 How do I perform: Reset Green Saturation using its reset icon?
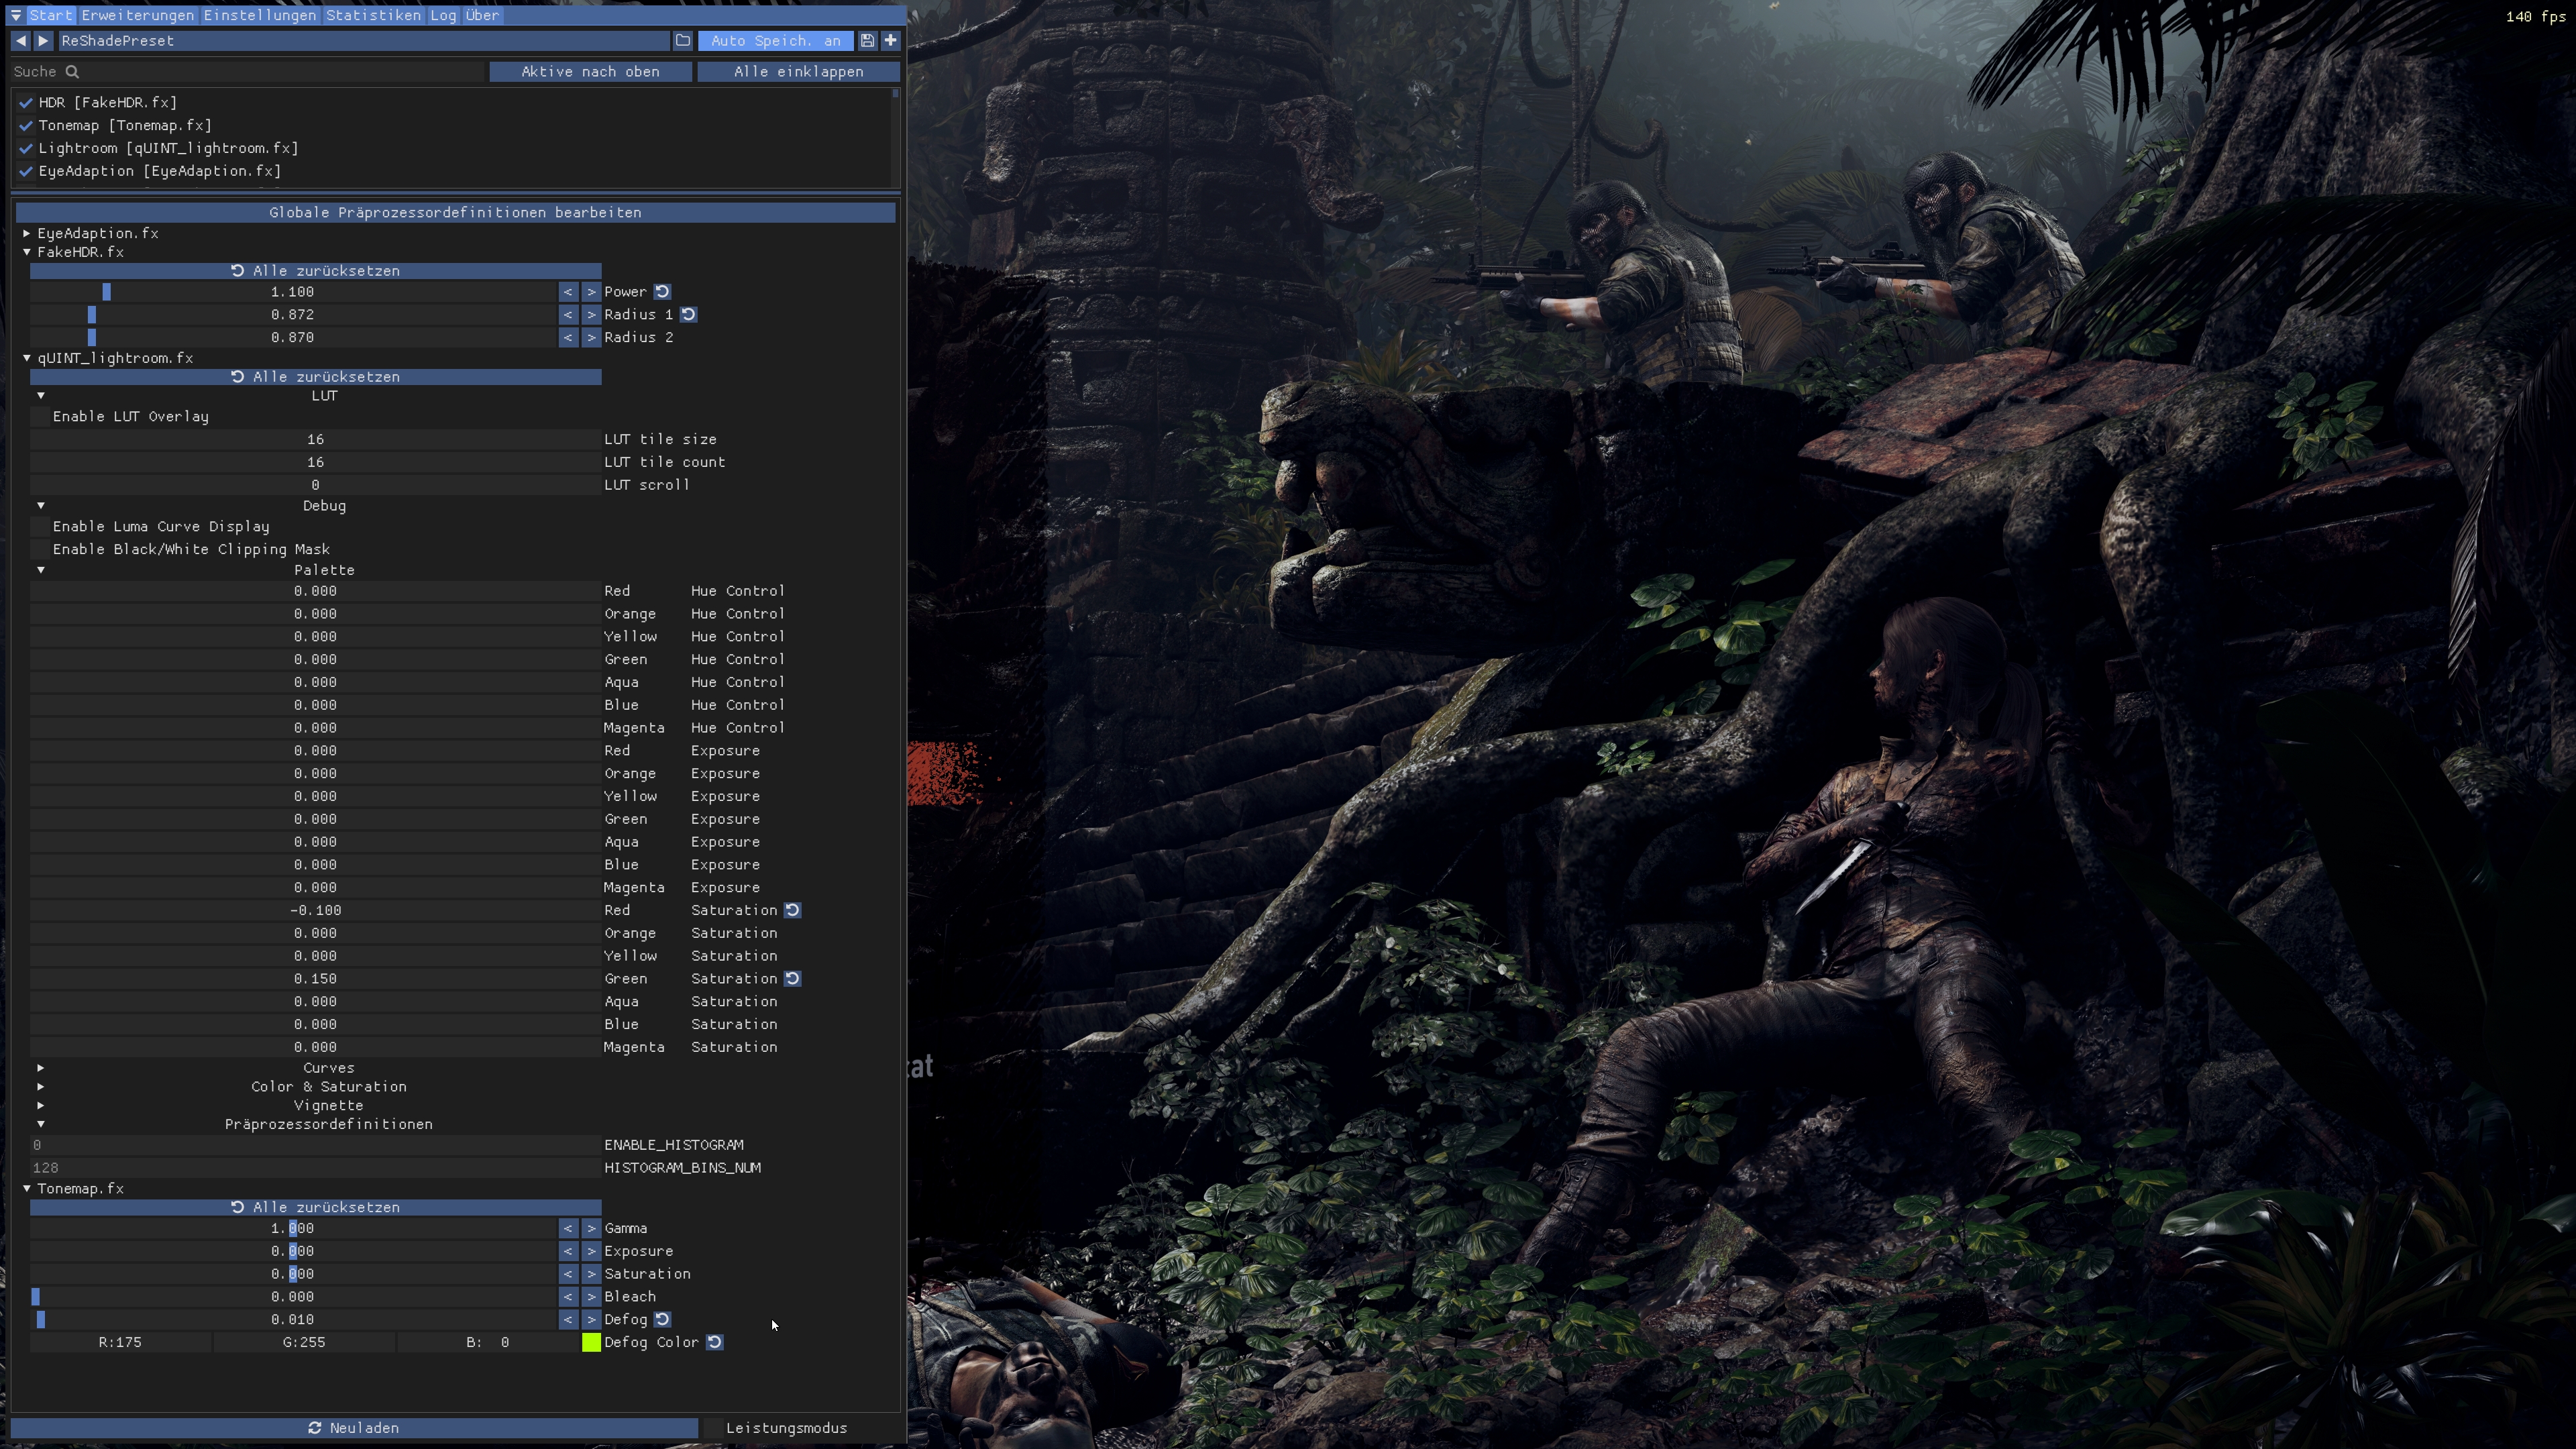point(792,979)
